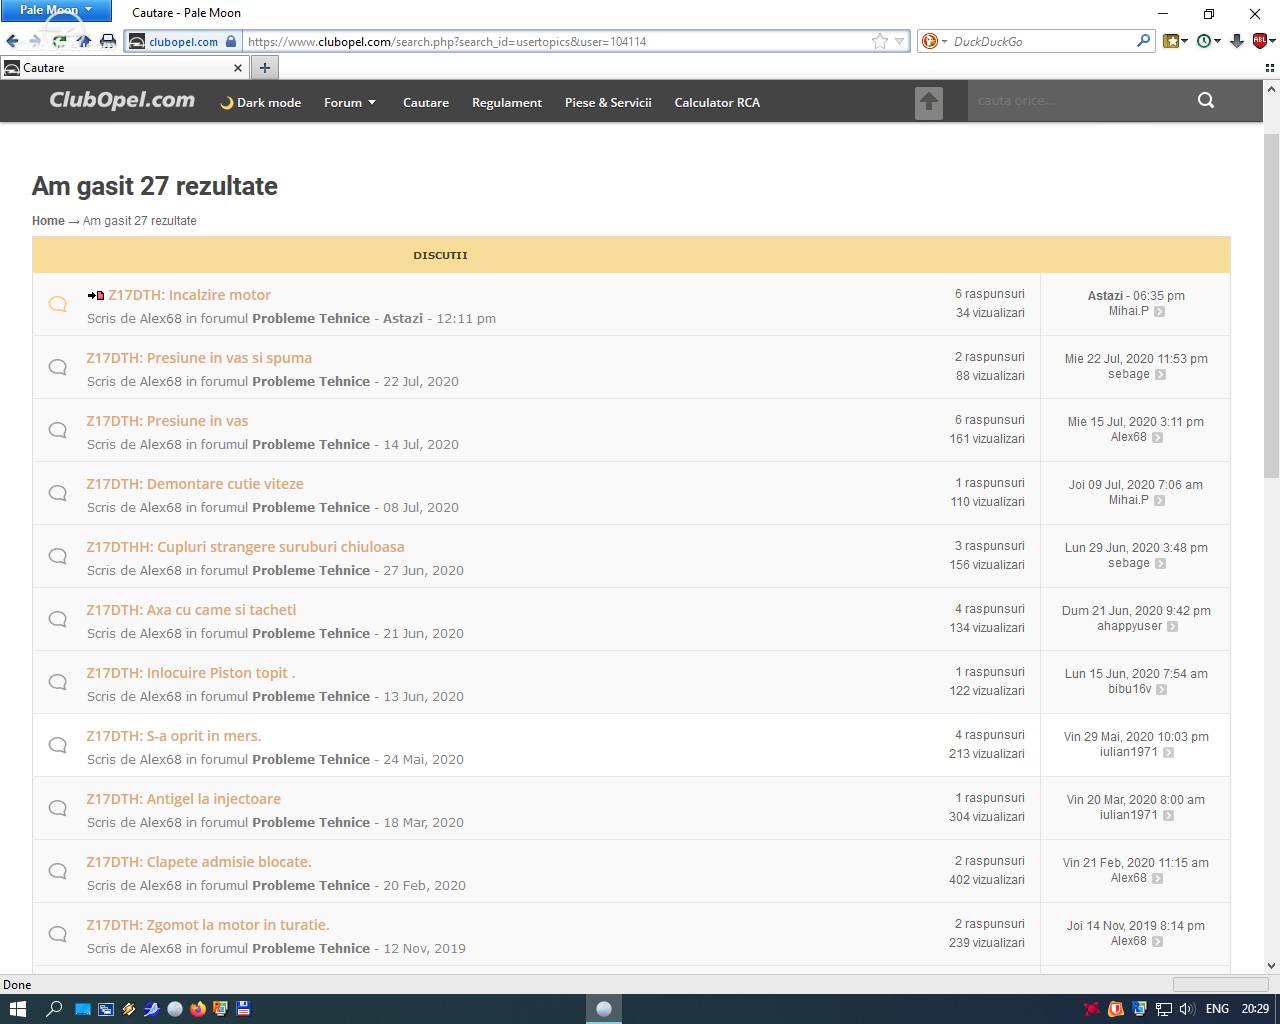Open the downloads arrow icon
The height and width of the screenshot is (1024, 1280).
(1237, 41)
